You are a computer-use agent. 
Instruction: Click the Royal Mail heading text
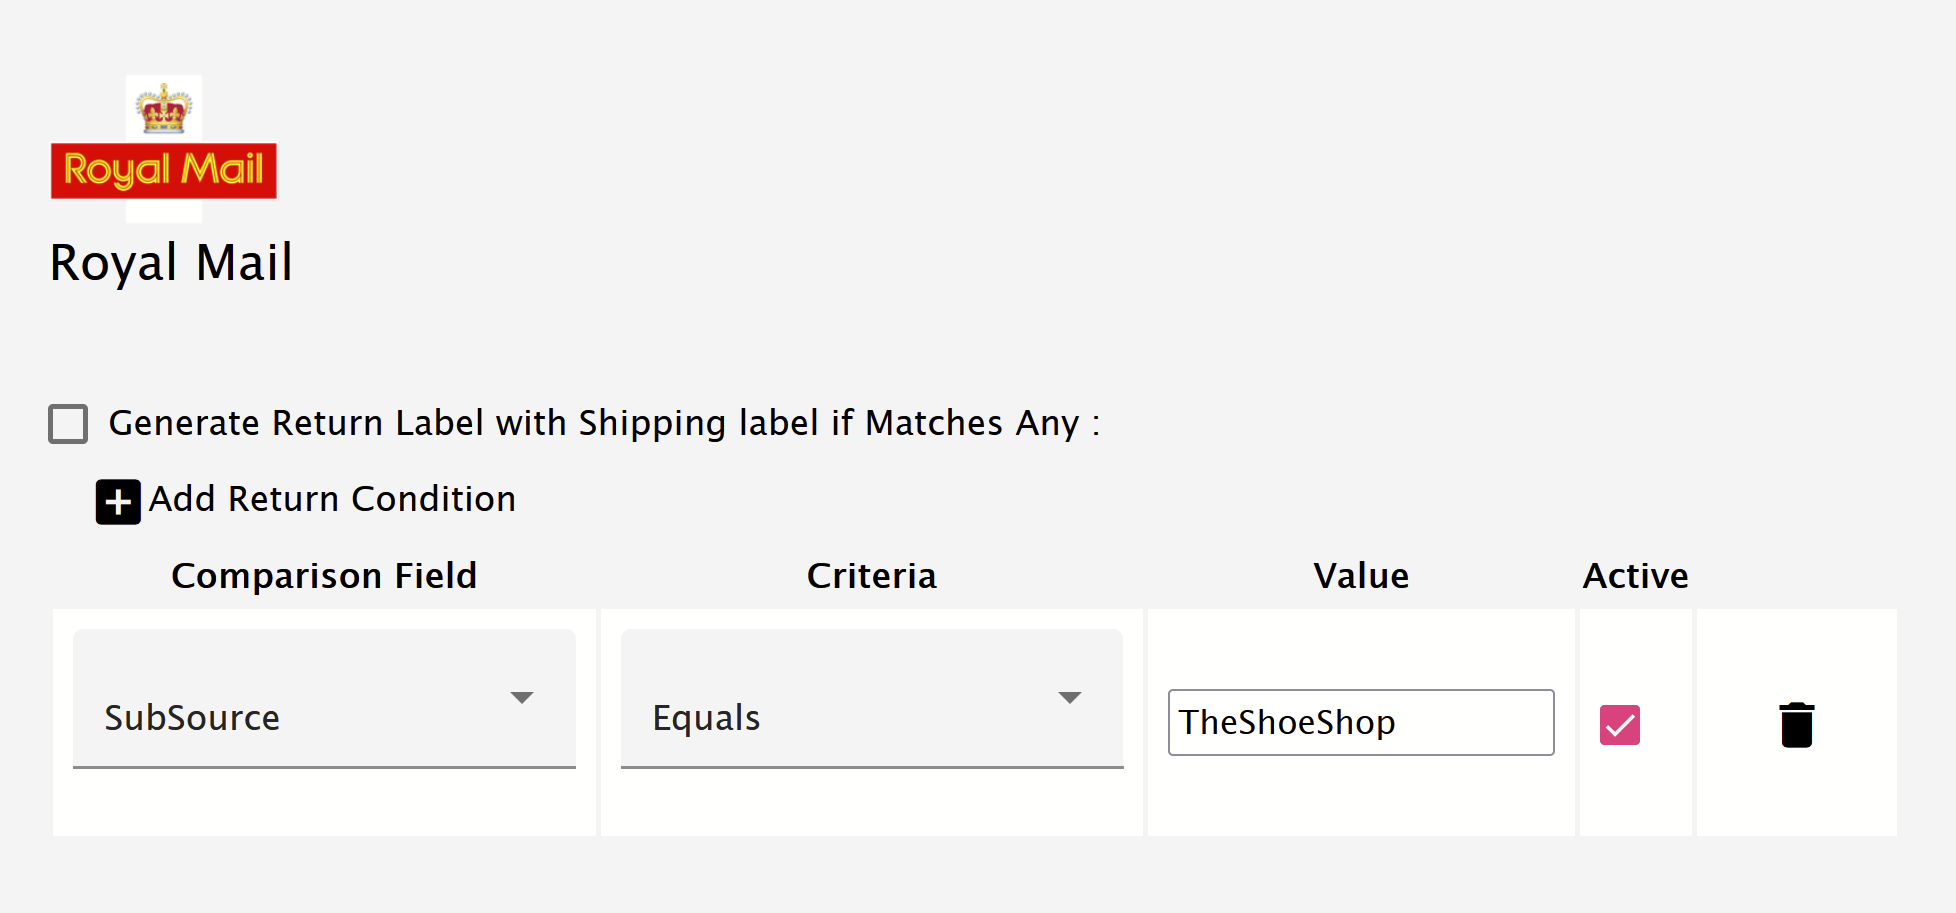tap(171, 263)
